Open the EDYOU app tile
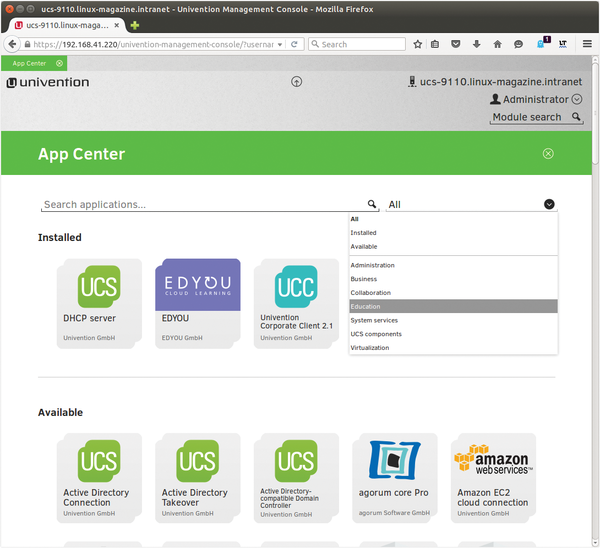The width and height of the screenshot is (600, 548). pyautogui.click(x=198, y=303)
